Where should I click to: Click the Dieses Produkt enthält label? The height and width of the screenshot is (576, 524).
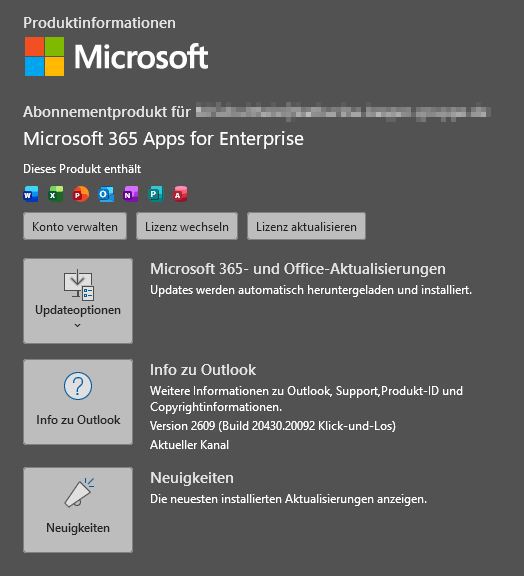(82, 169)
